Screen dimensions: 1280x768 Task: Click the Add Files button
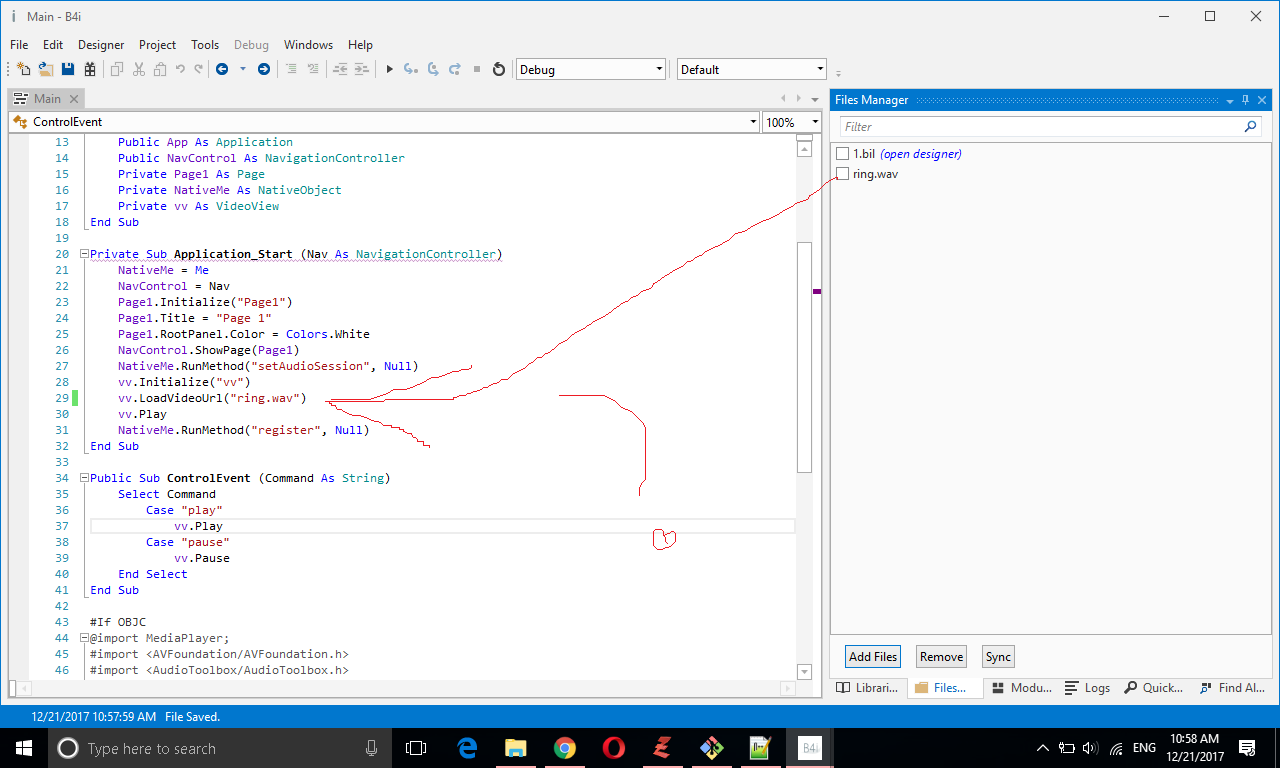pos(873,657)
